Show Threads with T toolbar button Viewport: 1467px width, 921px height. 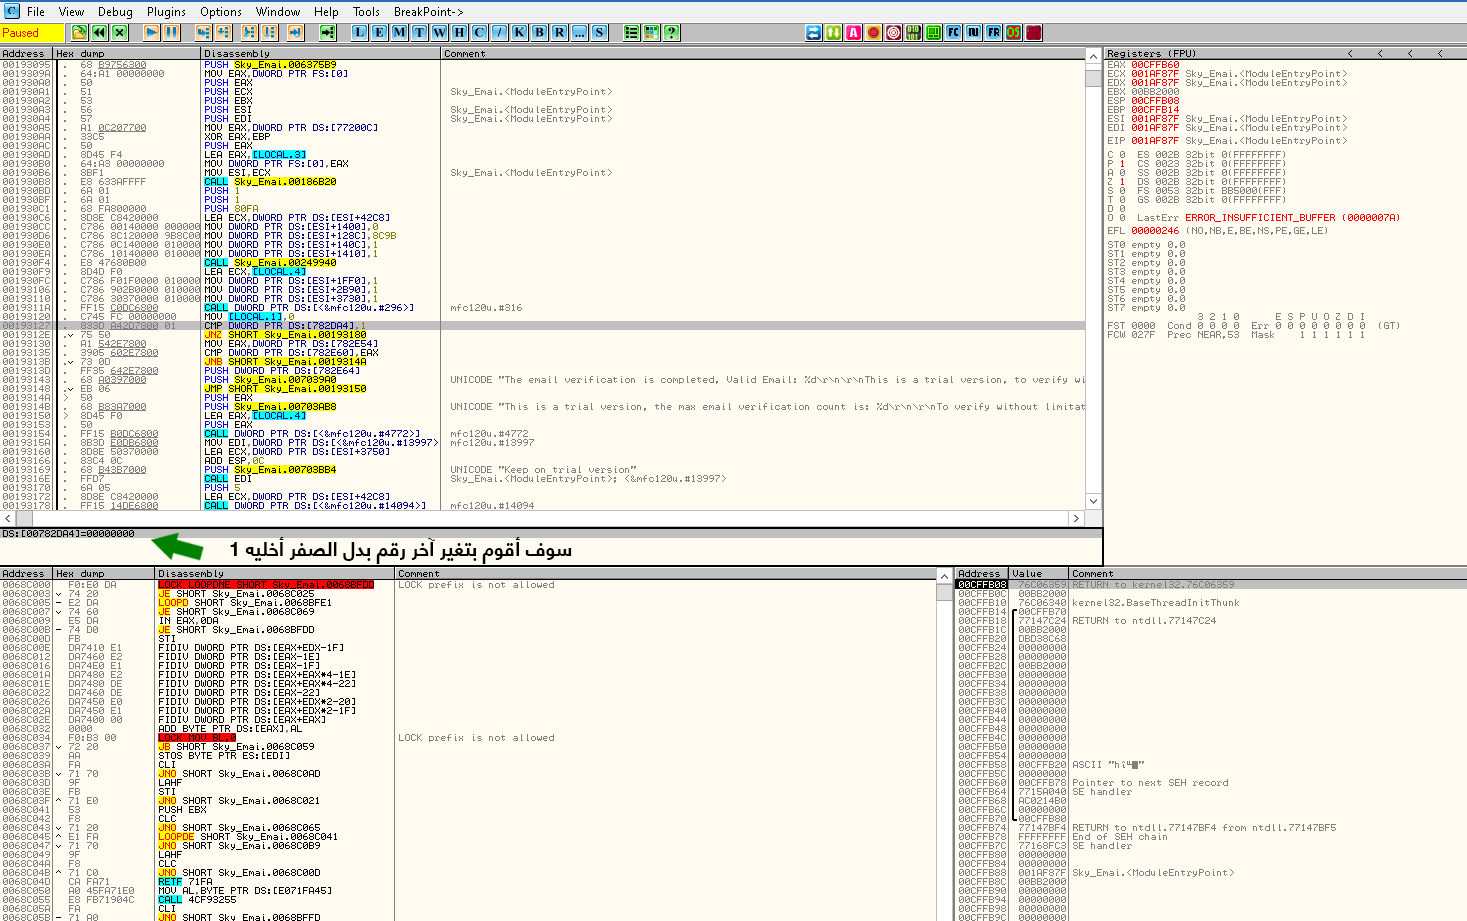tap(419, 32)
